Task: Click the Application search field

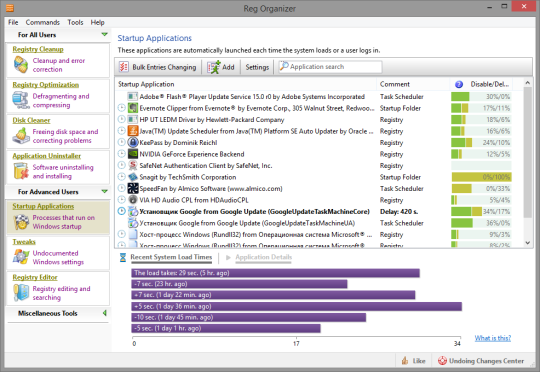Action: 330,67
